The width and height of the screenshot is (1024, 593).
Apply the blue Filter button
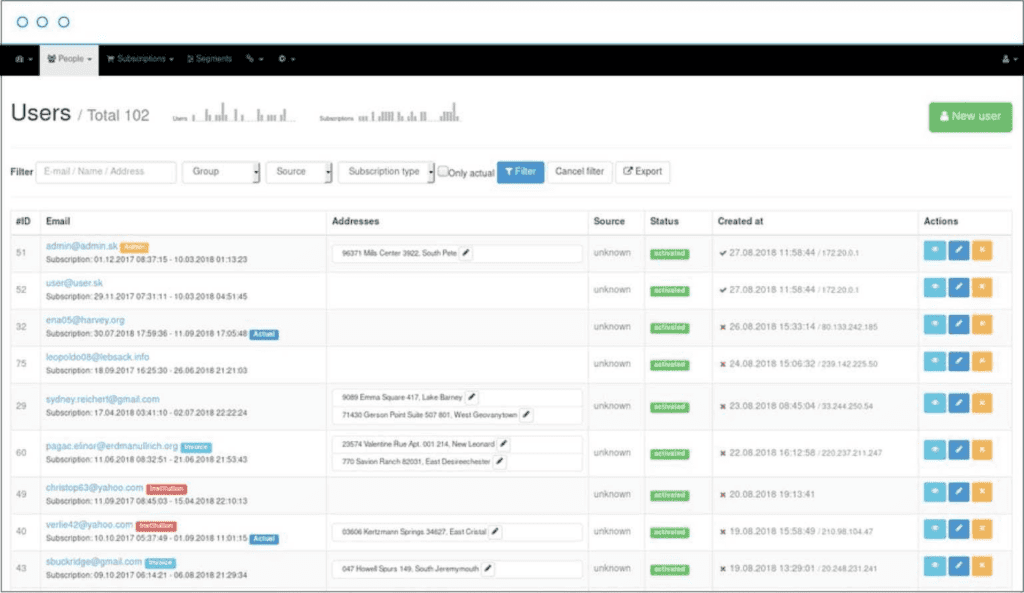click(x=520, y=172)
